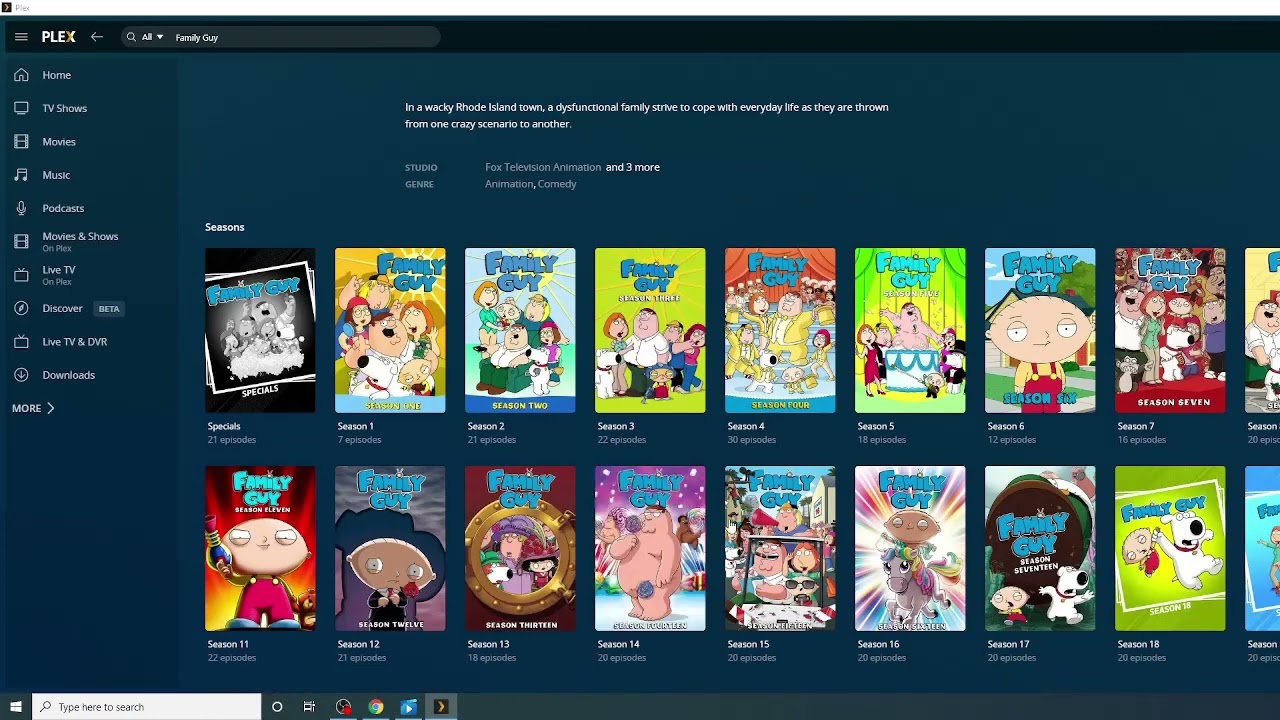Click the 'Specials' title text
This screenshot has height=720, width=1280.
pyautogui.click(x=224, y=426)
